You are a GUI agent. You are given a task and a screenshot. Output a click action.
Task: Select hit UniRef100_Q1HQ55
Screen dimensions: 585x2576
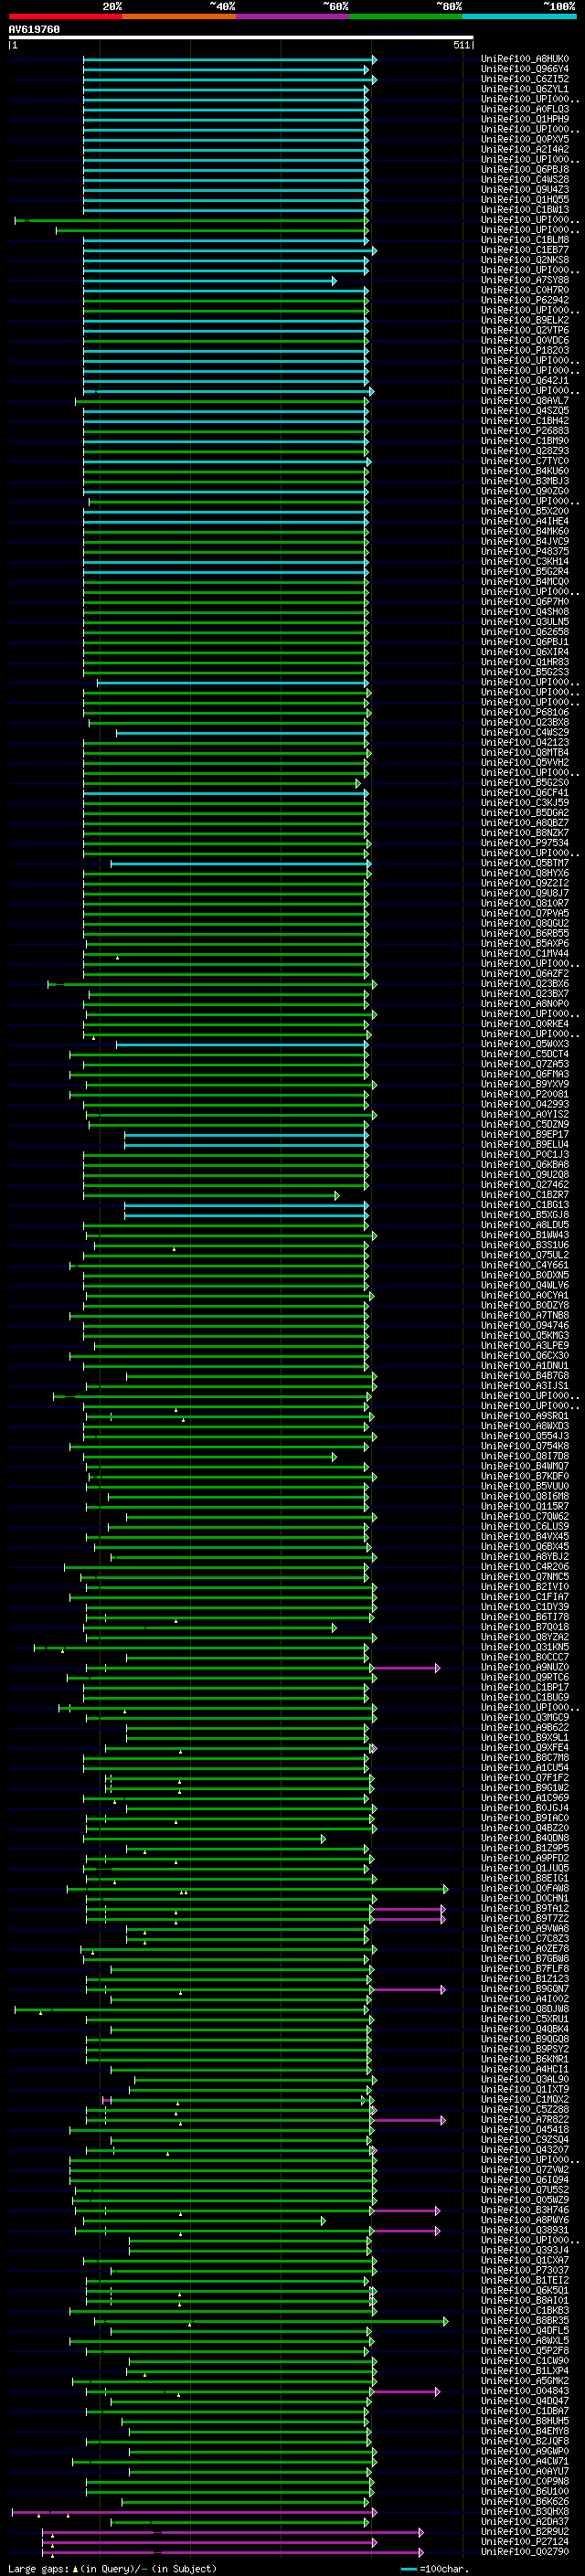525,200
